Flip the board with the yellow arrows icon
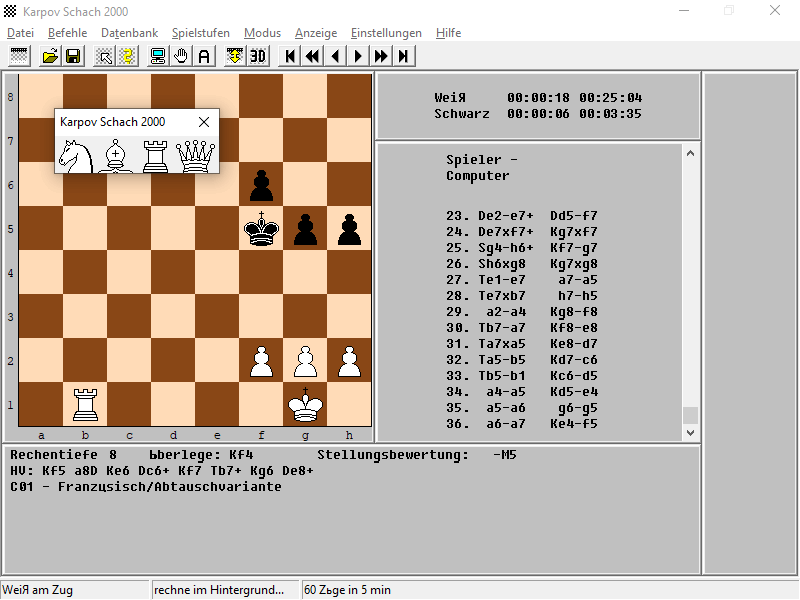The image size is (800, 600). [235, 56]
